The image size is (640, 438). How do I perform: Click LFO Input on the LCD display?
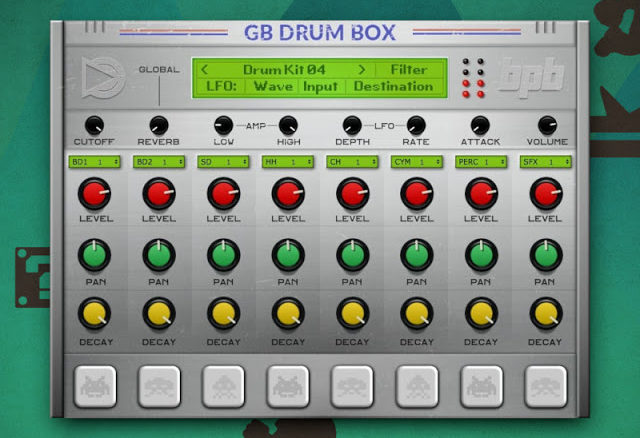(320, 87)
